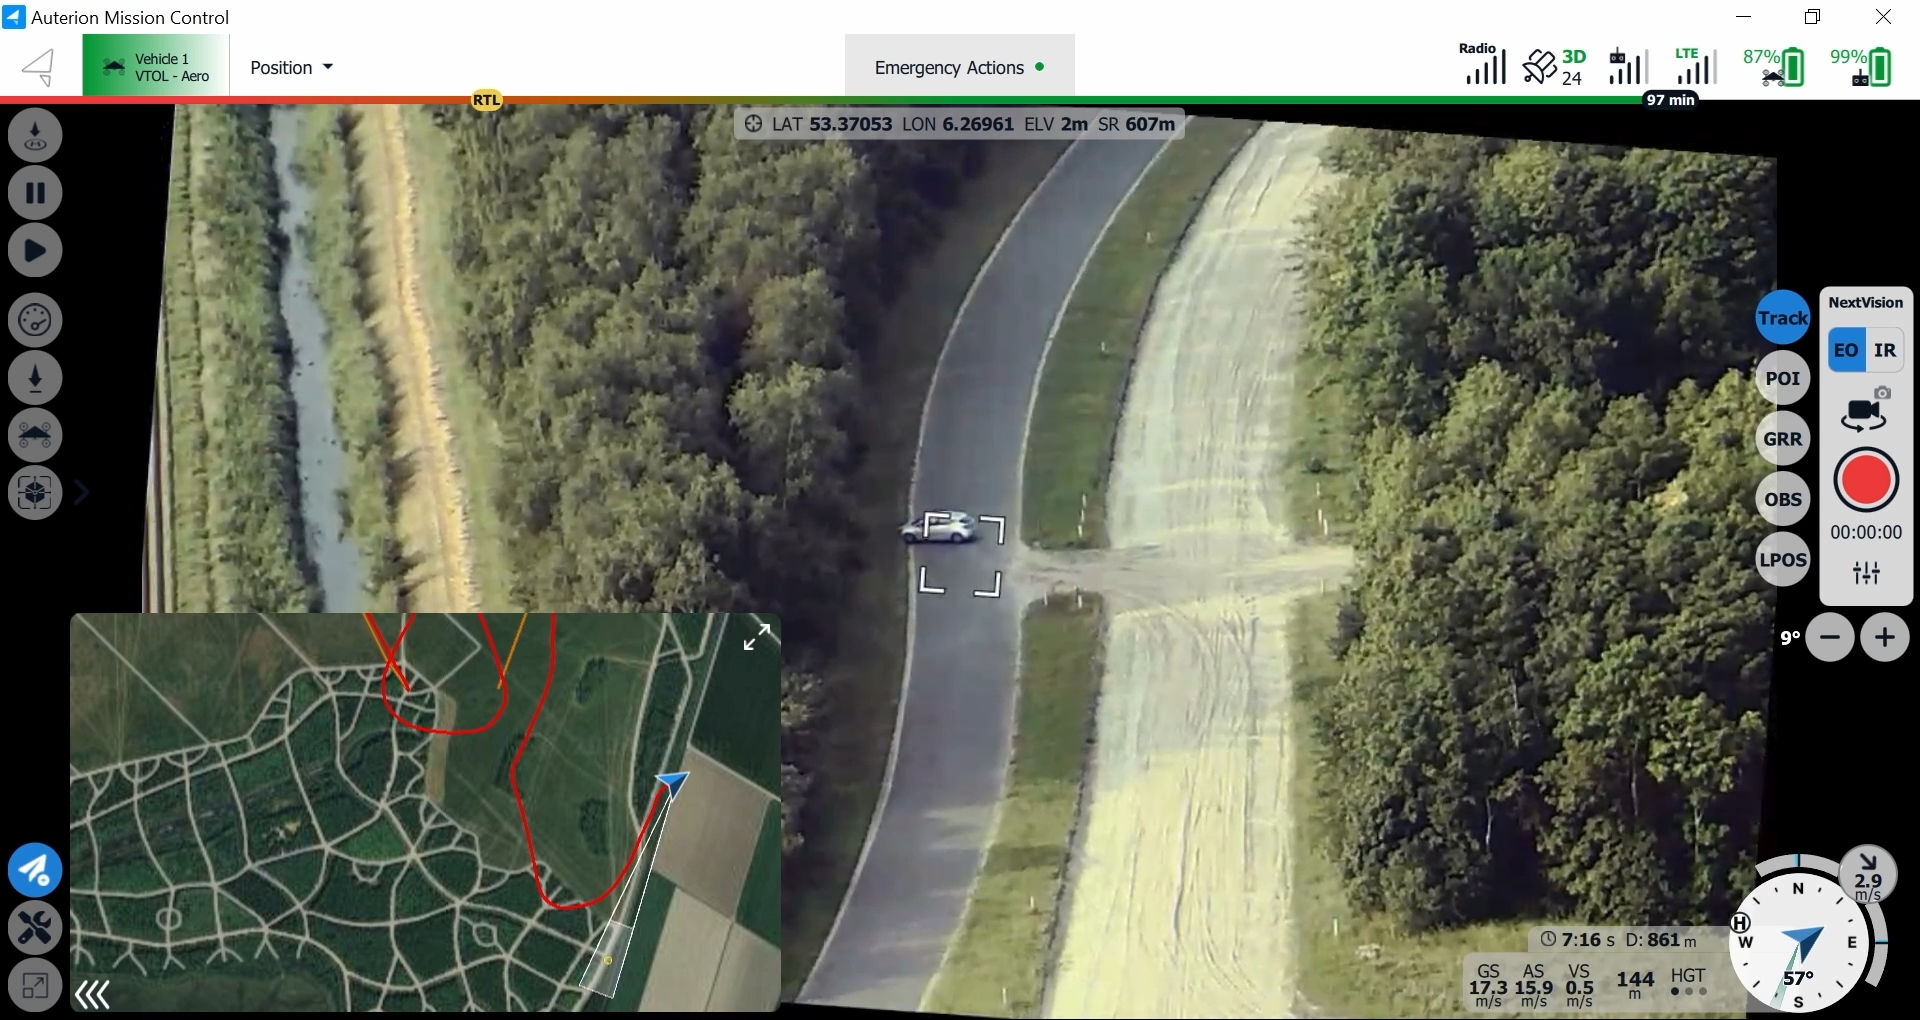Collapse the map panel with triple chevrons

pos(92,994)
